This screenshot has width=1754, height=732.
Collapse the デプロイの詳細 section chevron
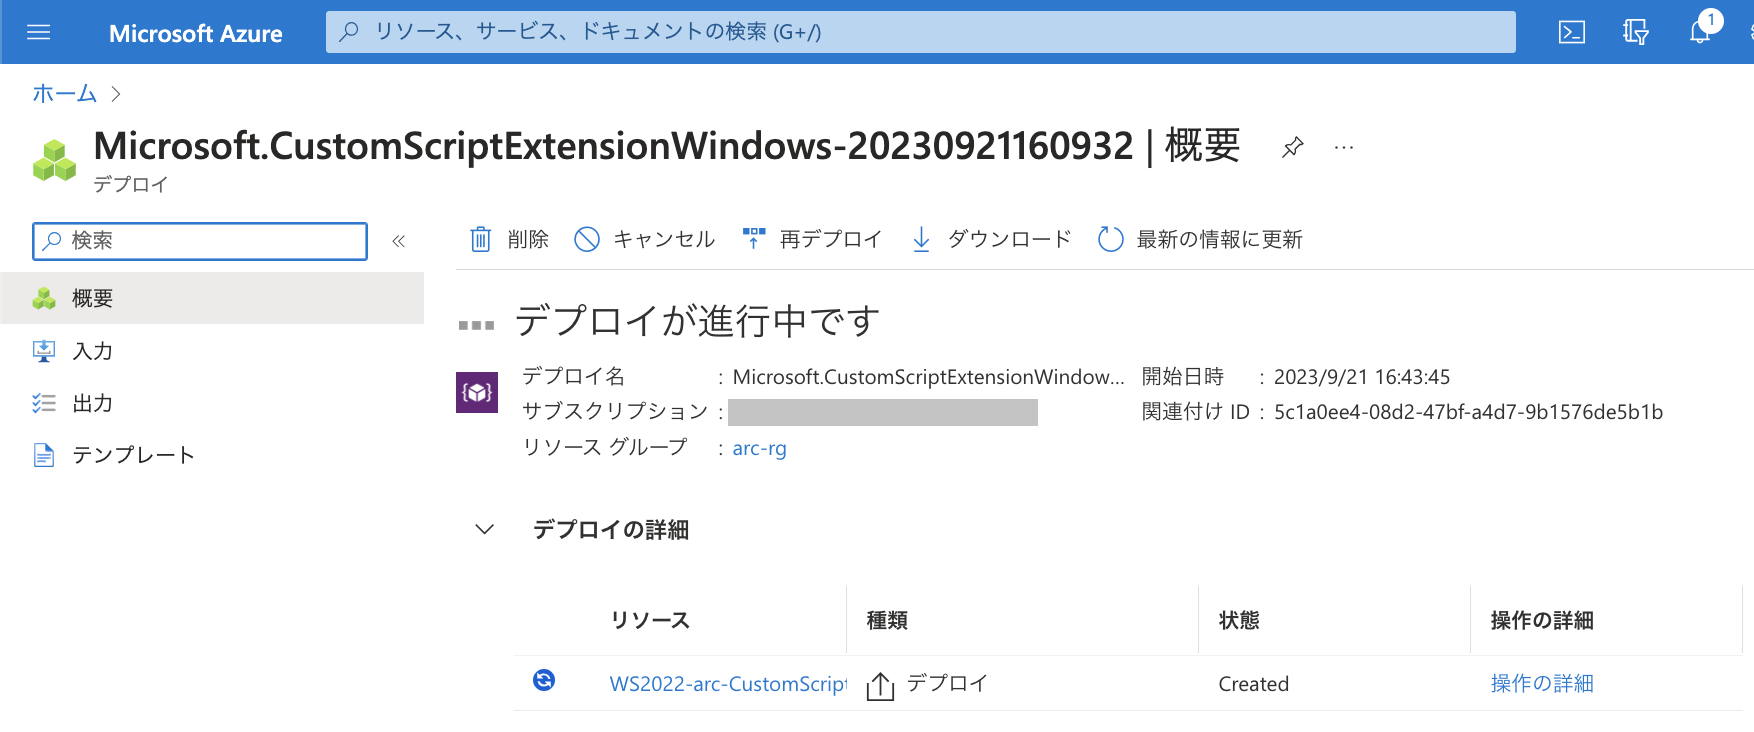[x=485, y=529]
